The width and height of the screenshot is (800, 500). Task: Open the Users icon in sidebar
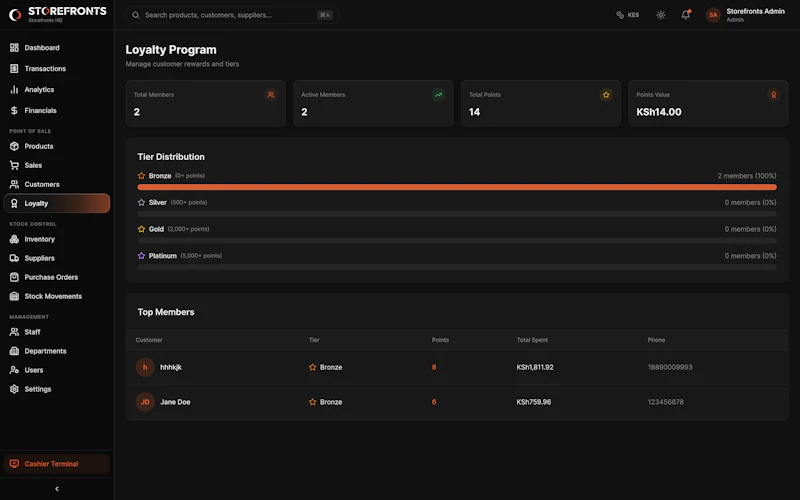coord(14,370)
